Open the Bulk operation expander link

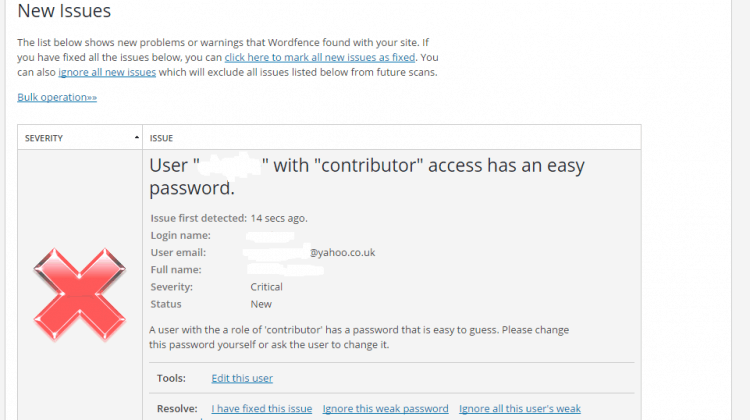57,97
